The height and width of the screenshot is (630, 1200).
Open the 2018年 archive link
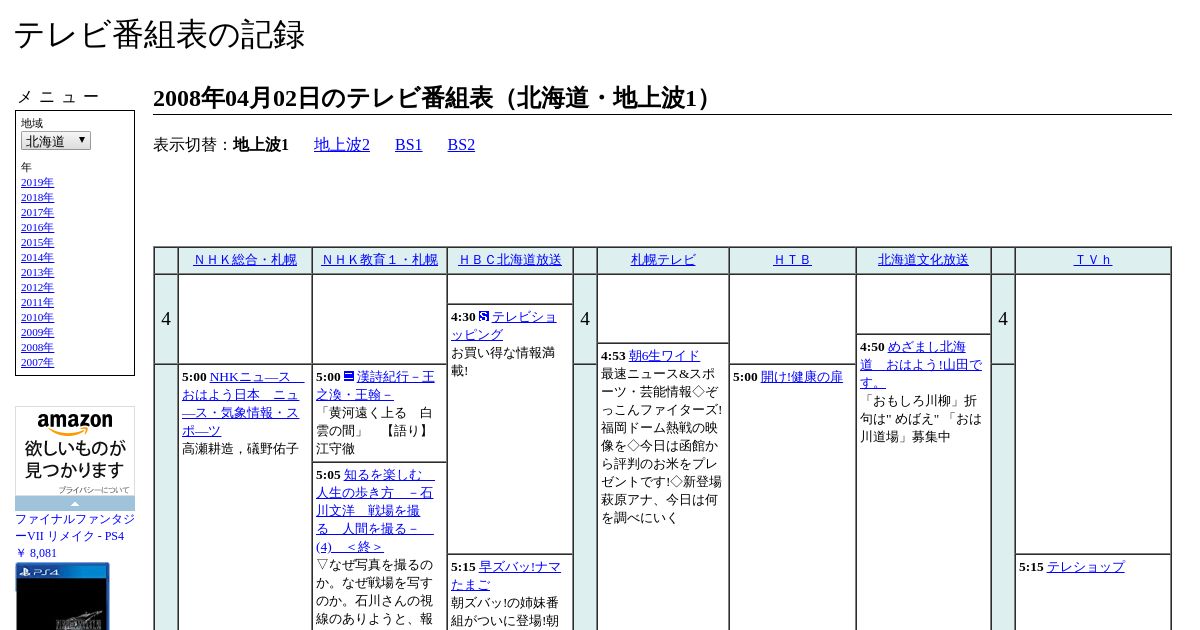37,197
